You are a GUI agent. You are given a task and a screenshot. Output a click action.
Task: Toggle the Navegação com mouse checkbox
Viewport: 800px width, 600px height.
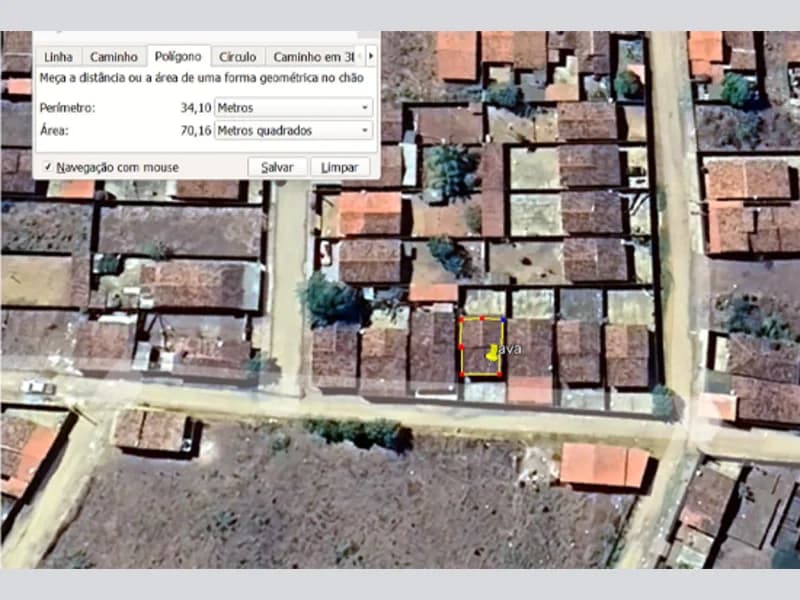(48, 167)
